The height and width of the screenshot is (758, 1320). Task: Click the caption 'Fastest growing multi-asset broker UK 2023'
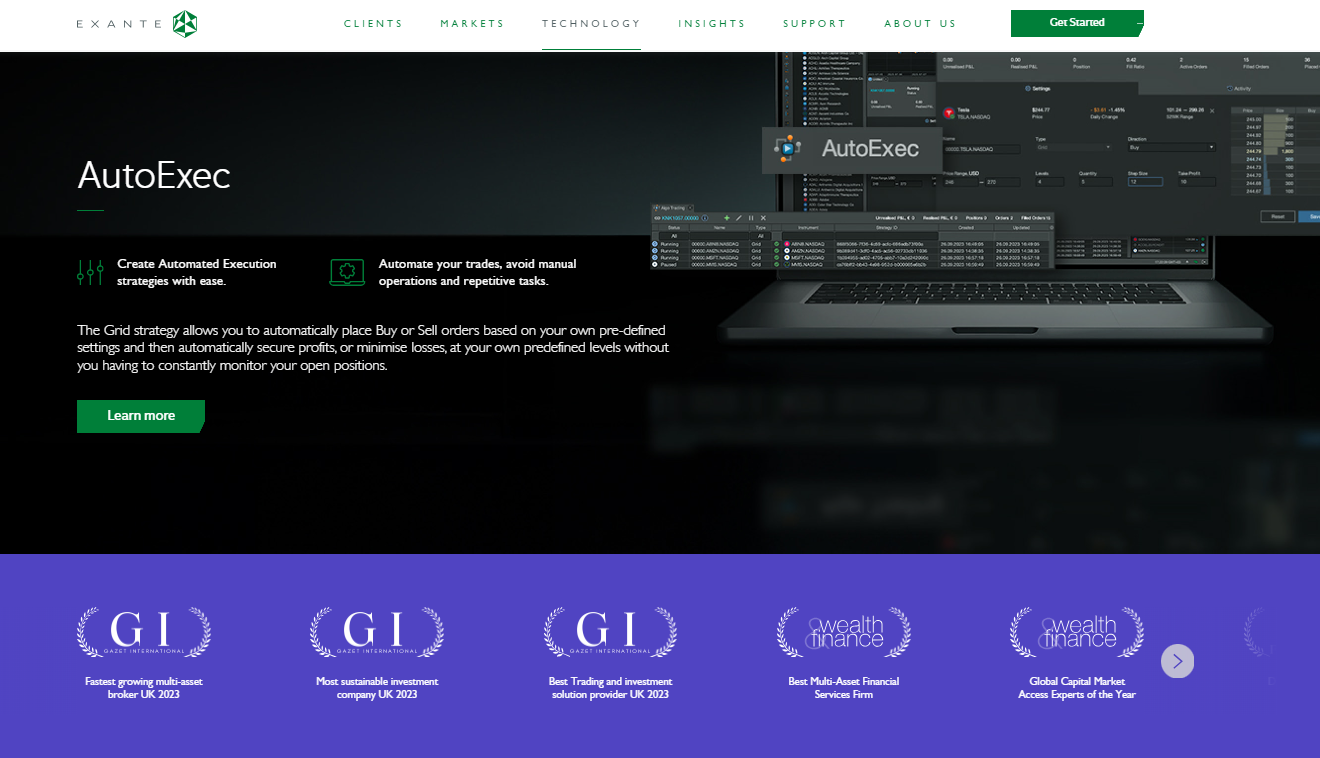(144, 688)
